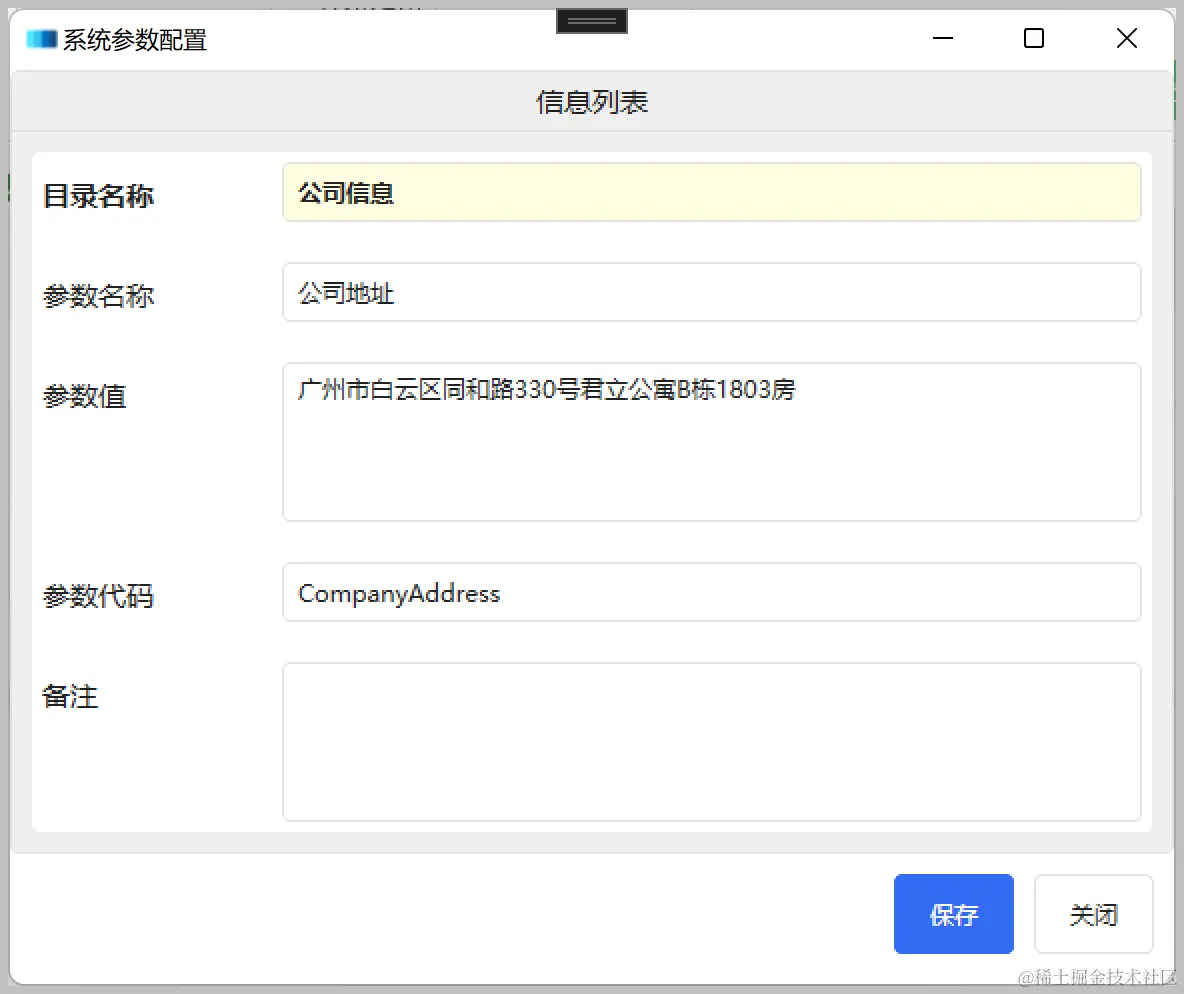Click the 目录名称 label

click(98, 196)
